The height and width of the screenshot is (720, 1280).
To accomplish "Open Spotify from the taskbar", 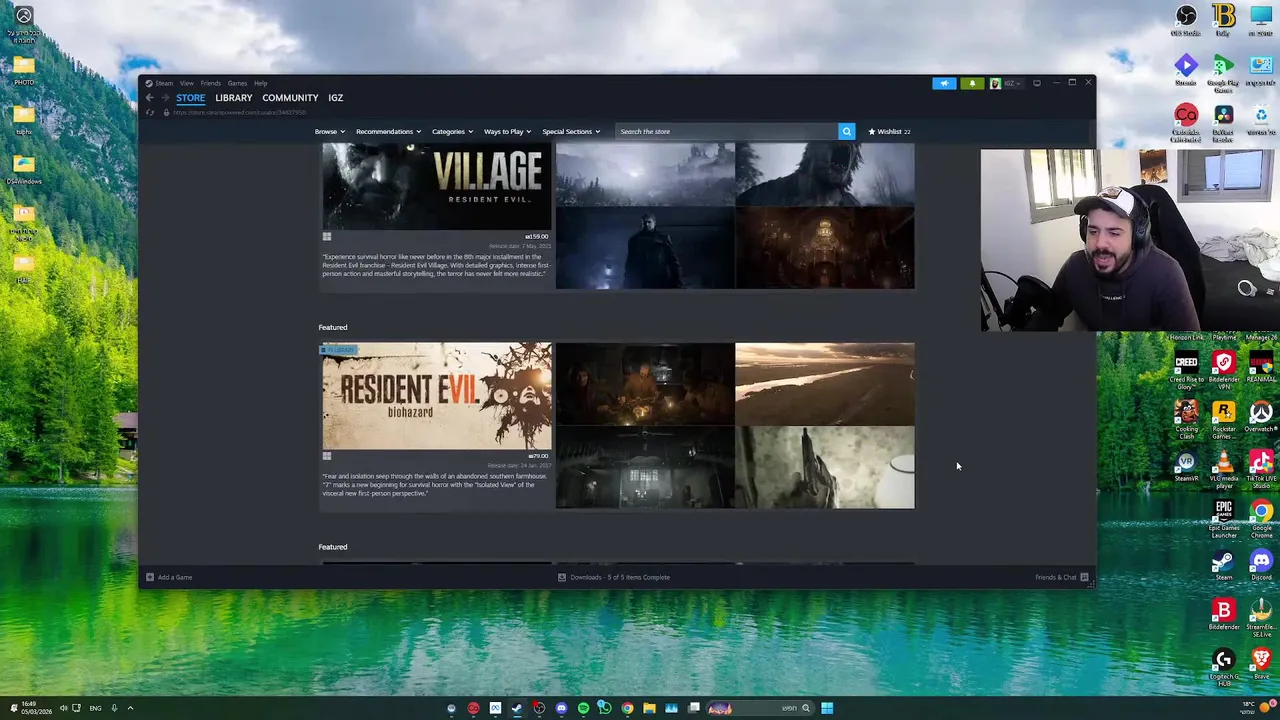I will [x=583, y=708].
